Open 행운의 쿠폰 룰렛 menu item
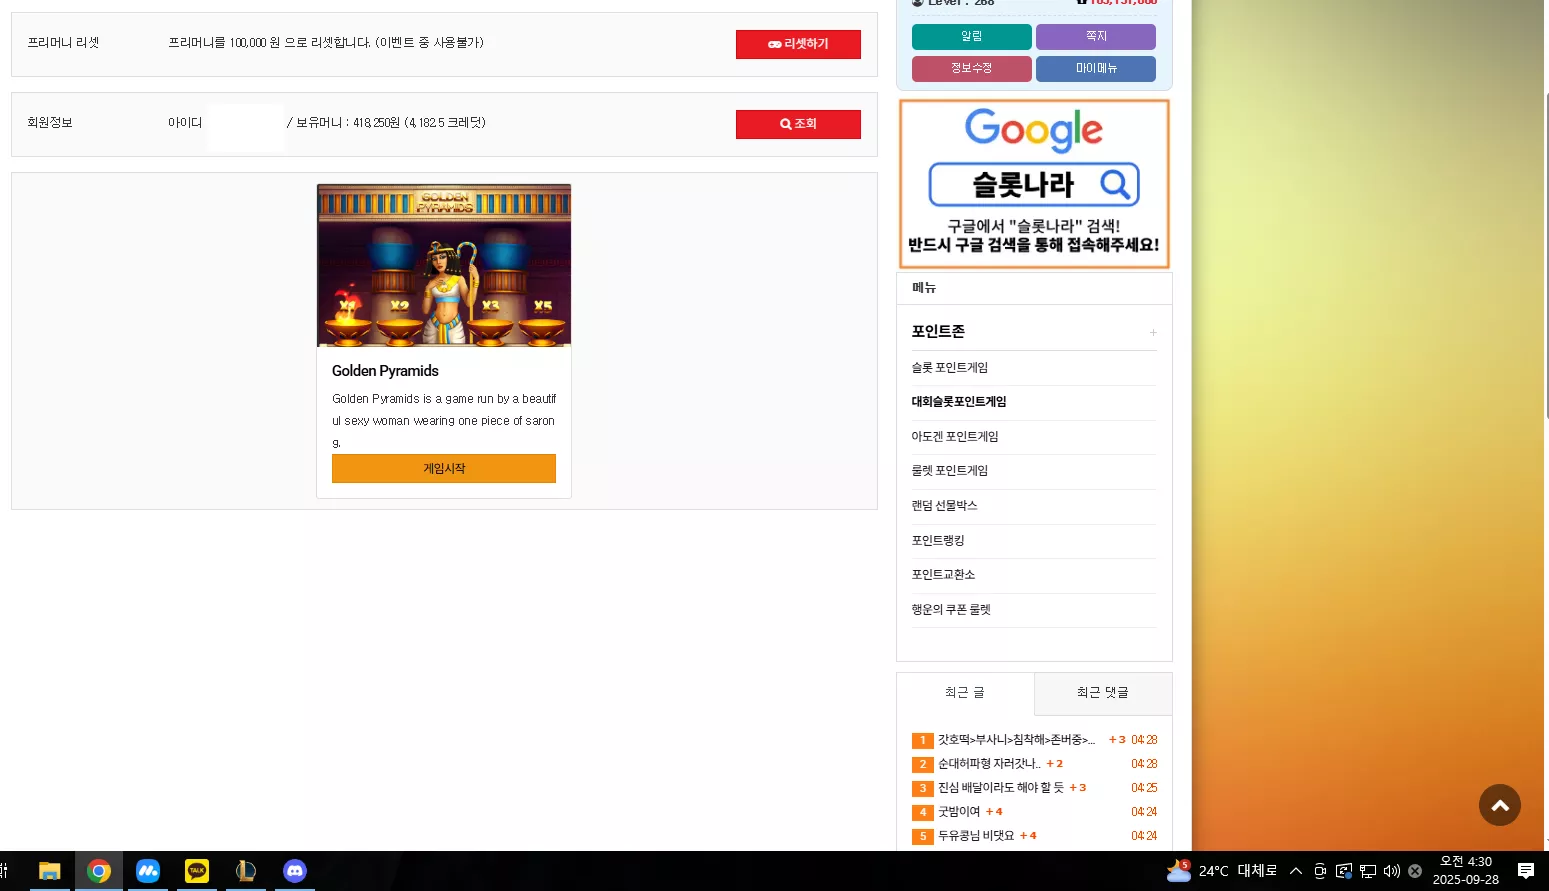The height and width of the screenshot is (891, 1549). (x=951, y=610)
